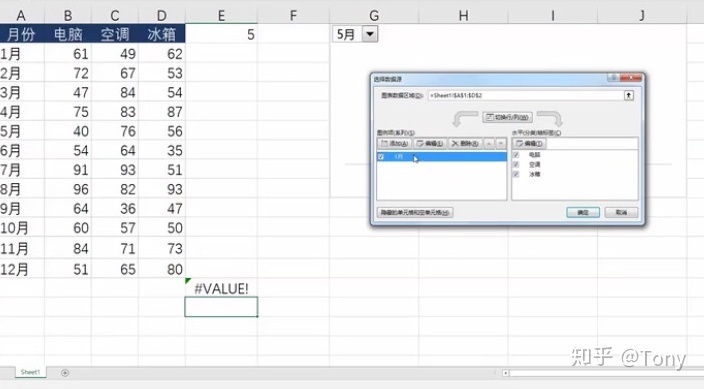Click the 10月 row label cell
Screen dimensions: 704x389
pos(22,228)
